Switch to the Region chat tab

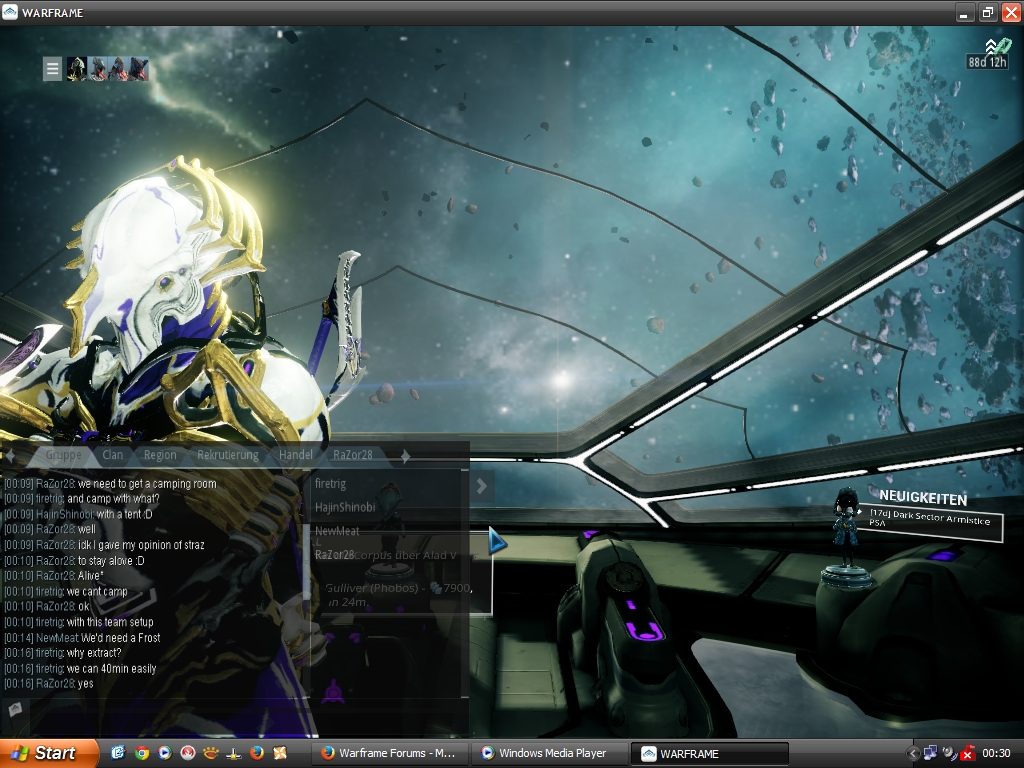(160, 455)
